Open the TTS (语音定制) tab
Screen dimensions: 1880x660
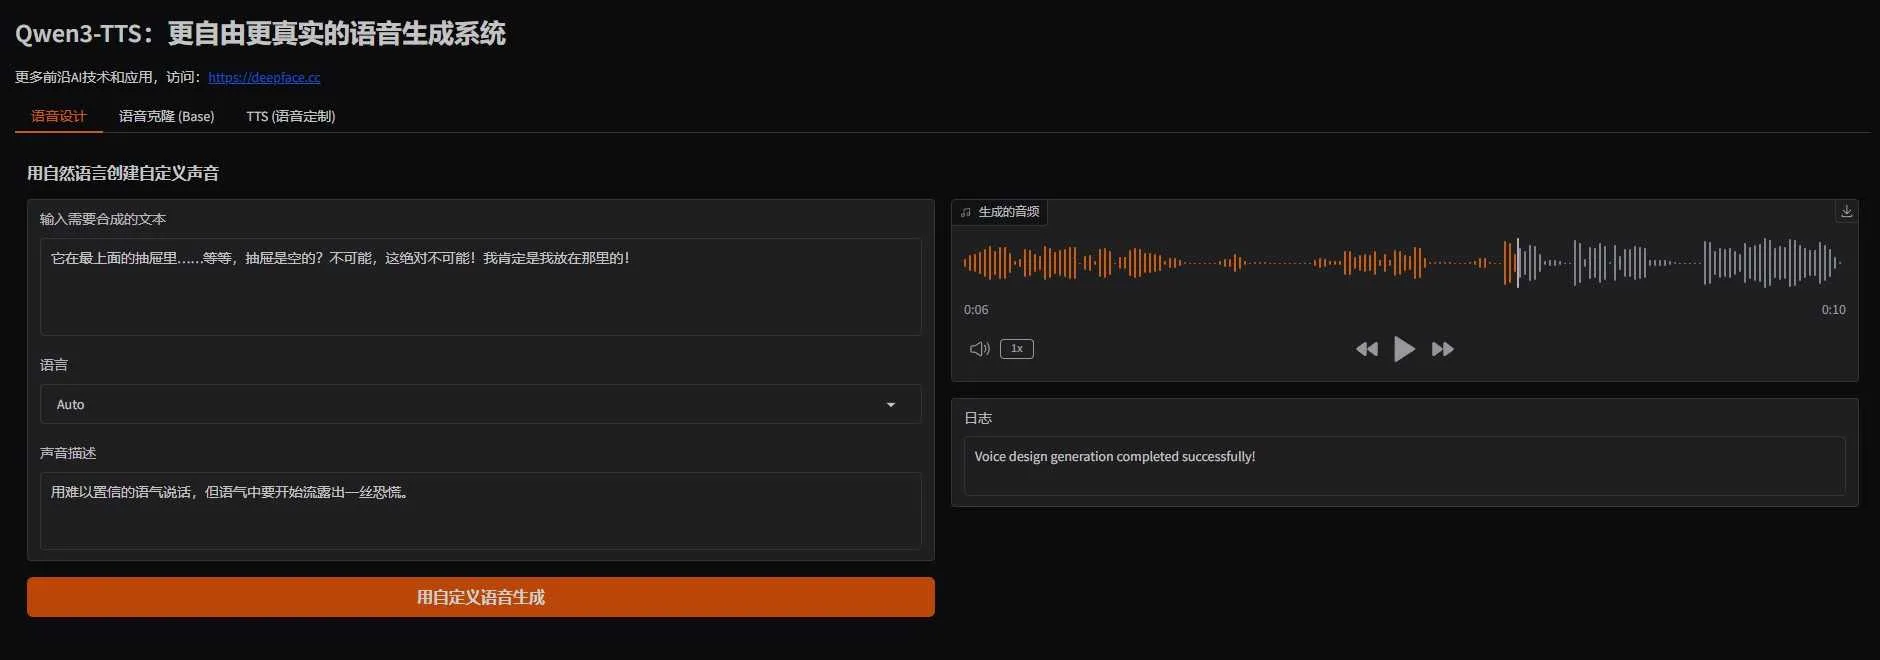pos(290,116)
